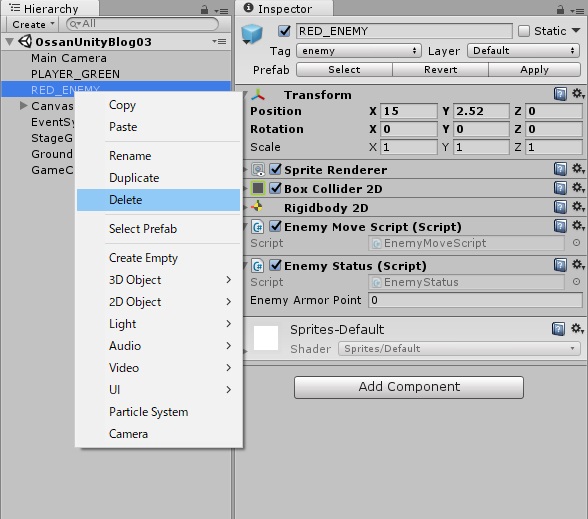
Task: Open the Static dropdown arrow
Action: [x=576, y=30]
